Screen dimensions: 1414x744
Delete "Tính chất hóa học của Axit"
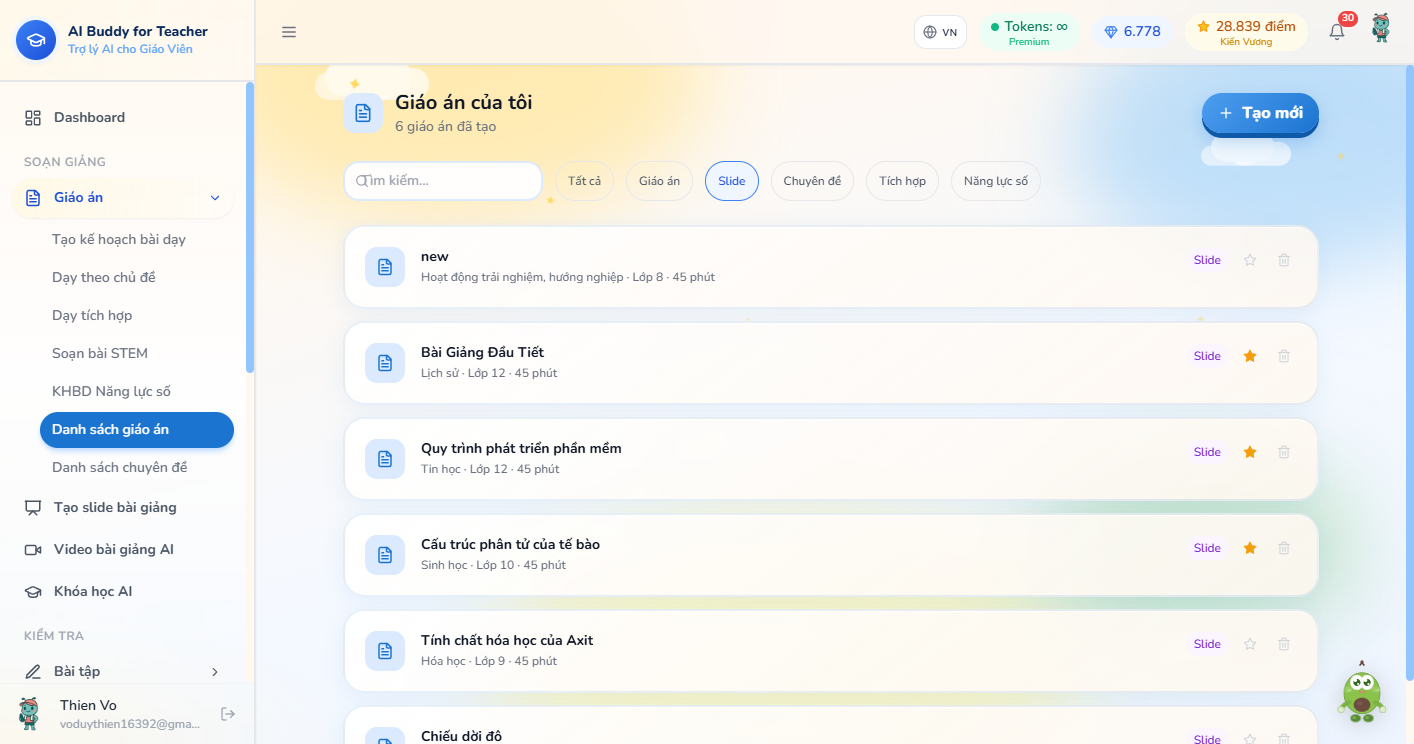[x=1284, y=644]
